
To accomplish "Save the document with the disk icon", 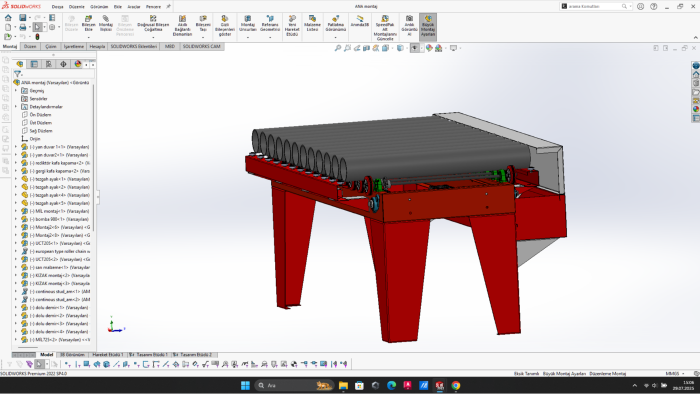I will coord(22,17).
